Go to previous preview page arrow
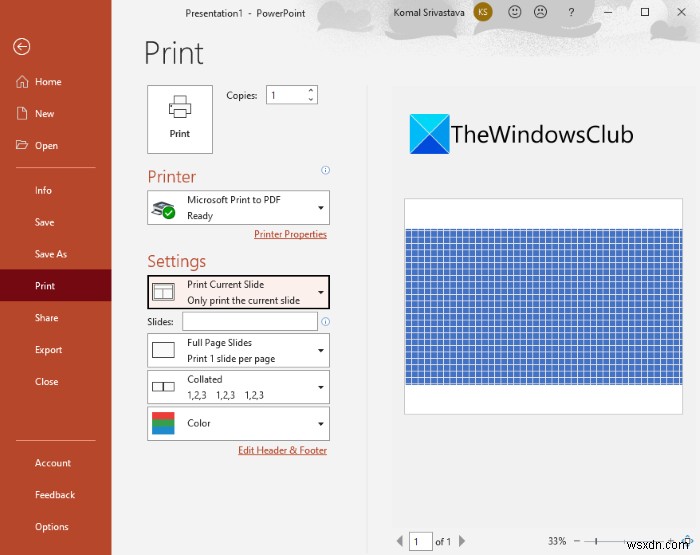Screen dimensions: 700x555 click(400, 541)
